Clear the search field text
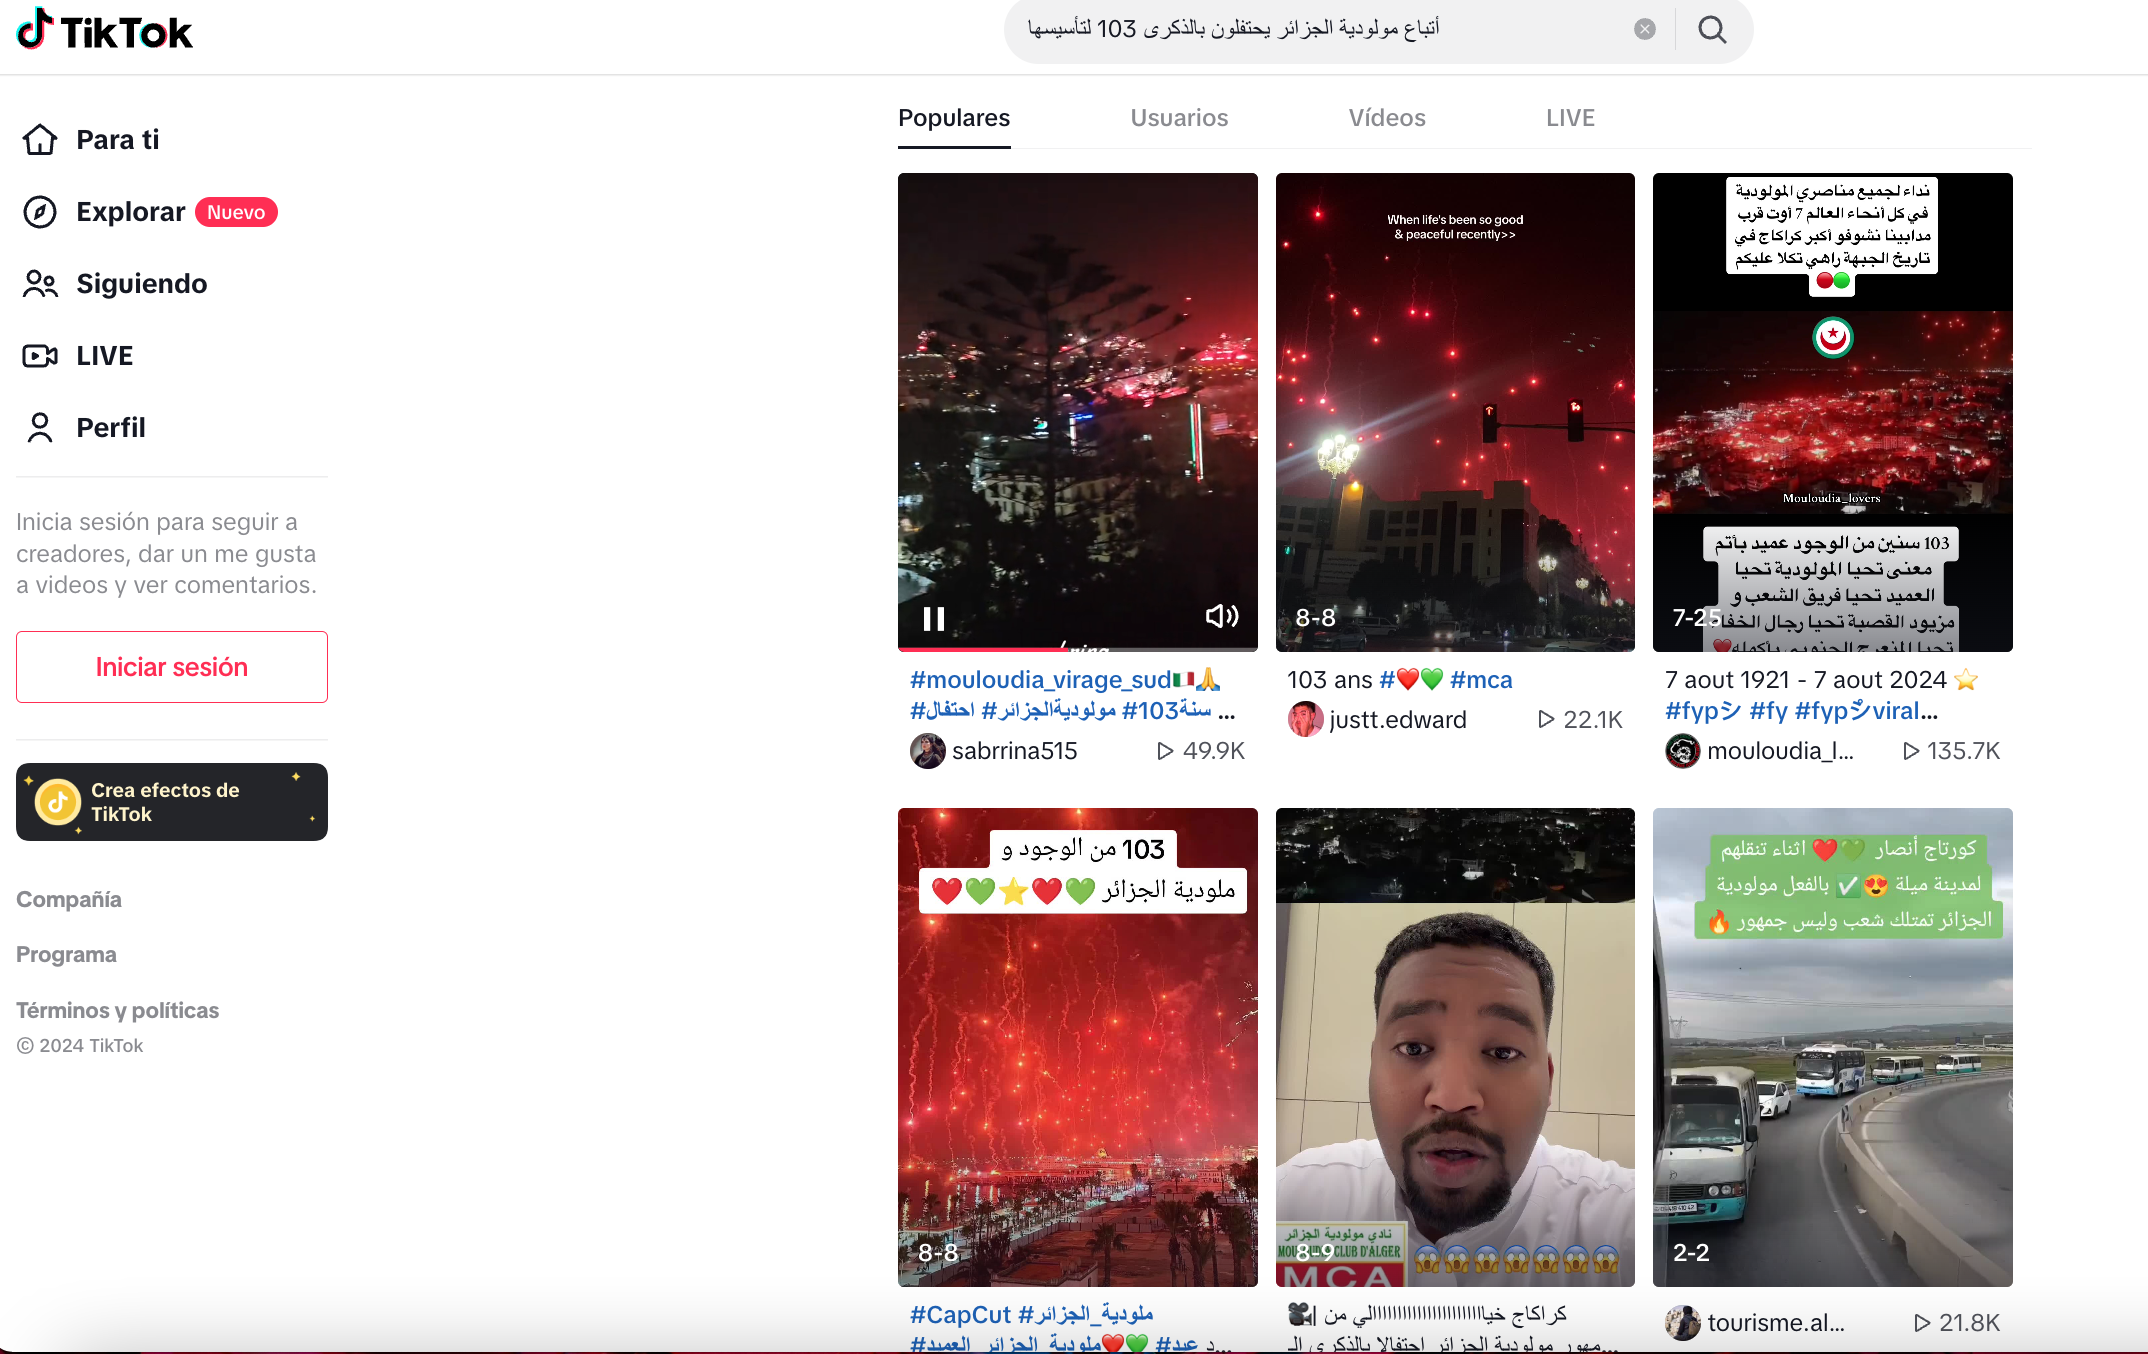The height and width of the screenshot is (1354, 2148). tap(1644, 30)
